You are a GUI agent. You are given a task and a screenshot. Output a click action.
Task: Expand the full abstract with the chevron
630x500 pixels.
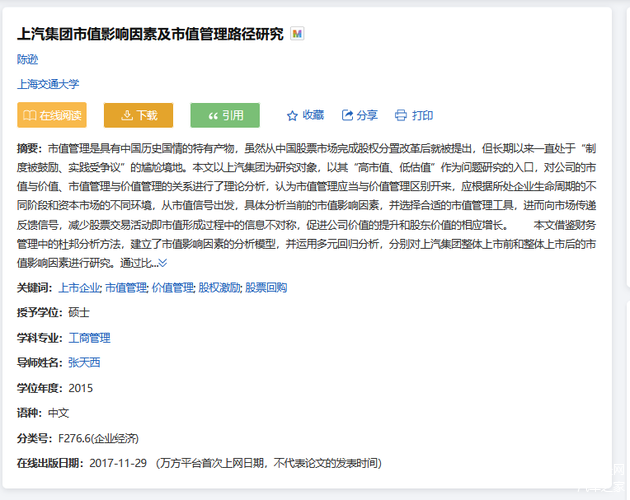pyautogui.click(x=163, y=263)
